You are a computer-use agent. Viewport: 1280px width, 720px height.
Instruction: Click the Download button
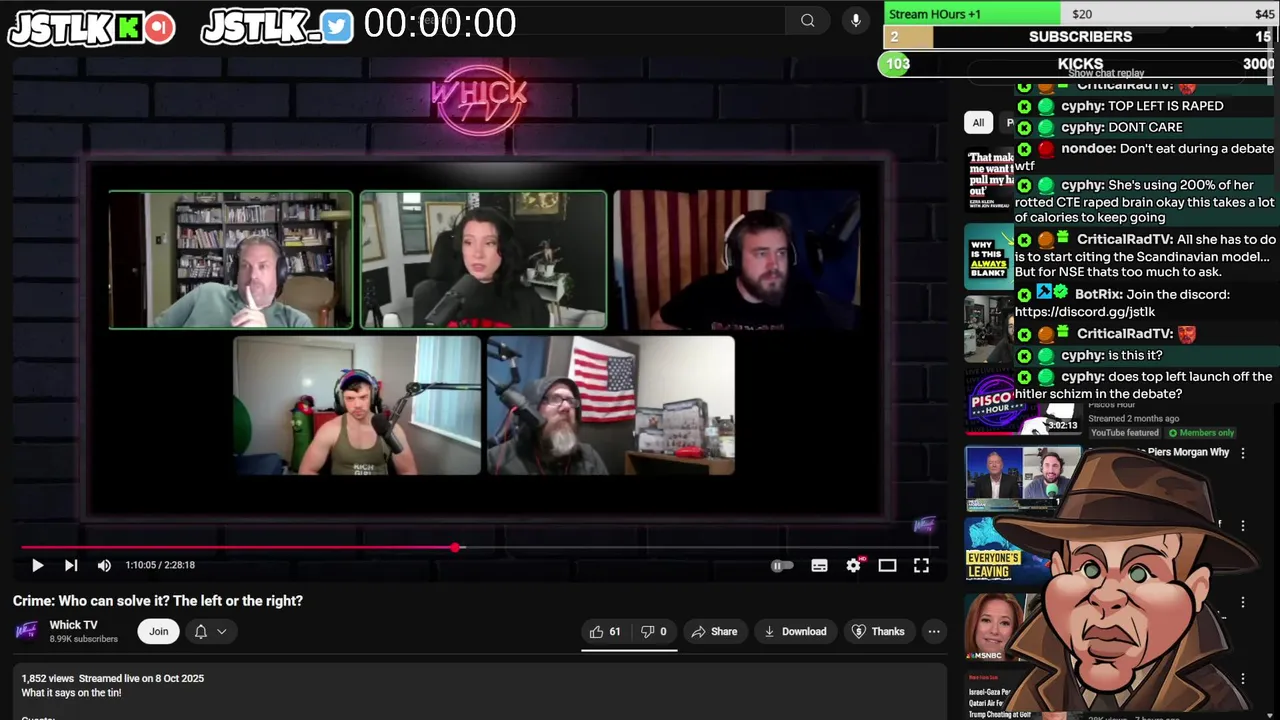tap(796, 632)
